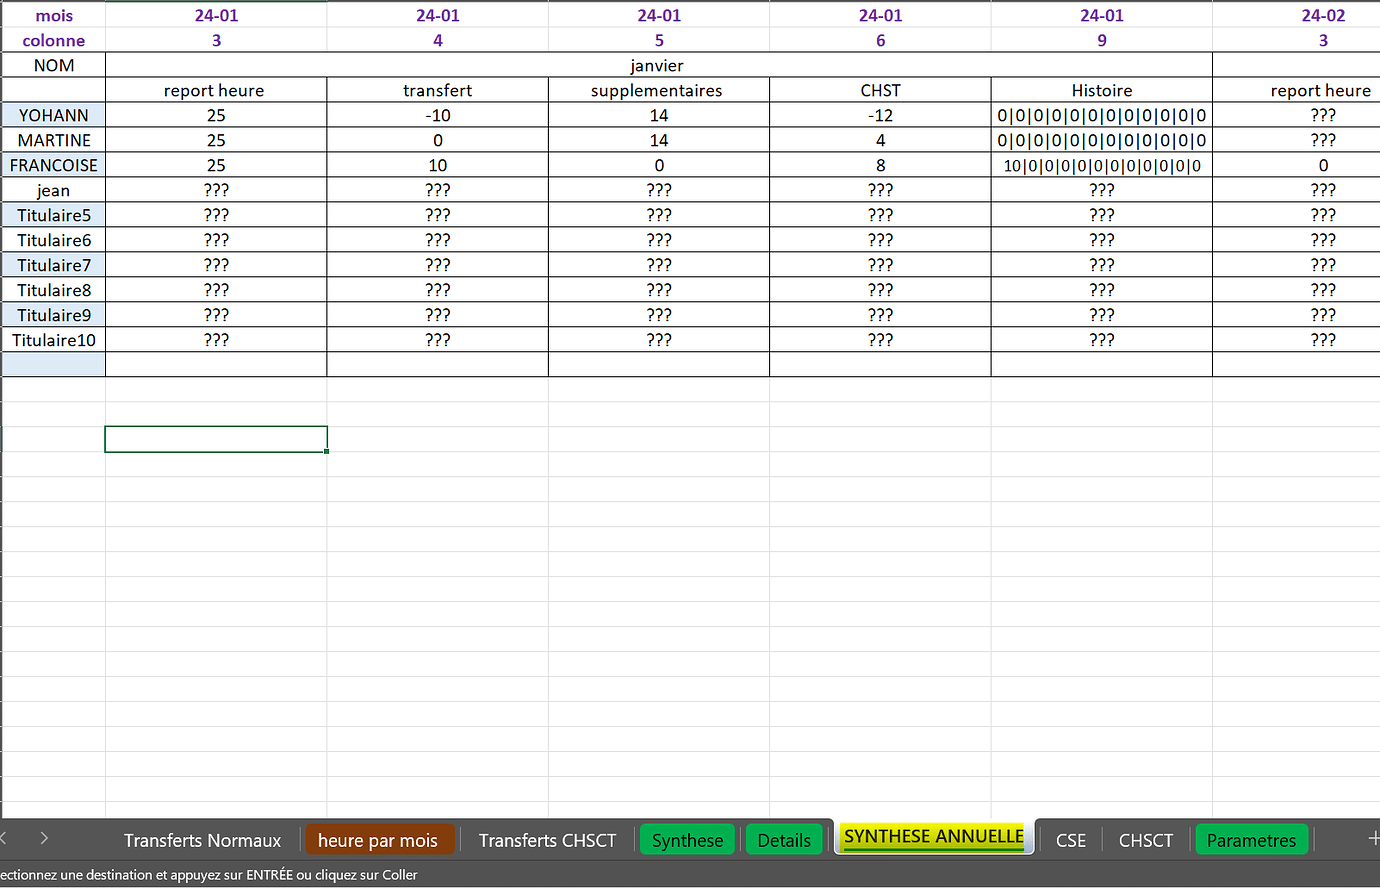Viewport: 1380px width, 888px height.
Task: Switch to the Transferts CHSCT sheet
Action: pyautogui.click(x=547, y=840)
